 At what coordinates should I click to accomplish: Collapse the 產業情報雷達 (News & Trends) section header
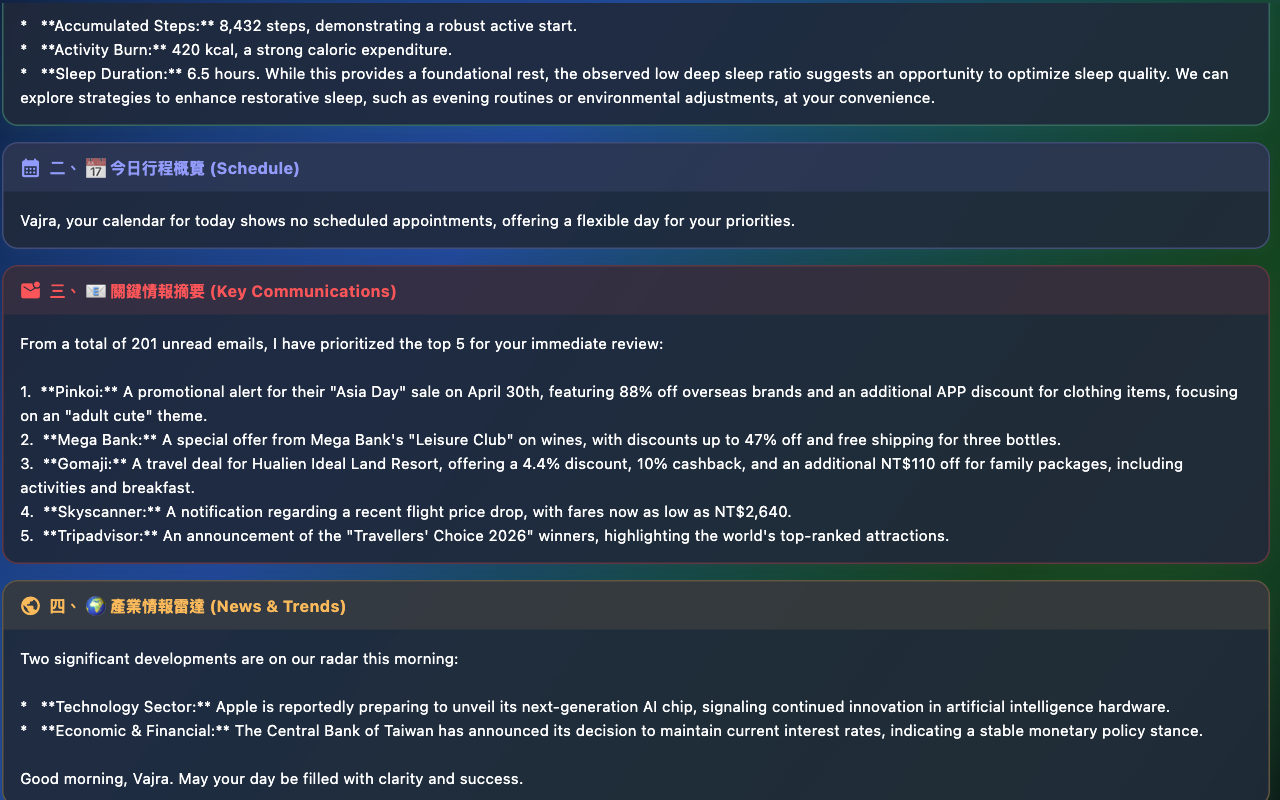pyautogui.click(x=636, y=606)
